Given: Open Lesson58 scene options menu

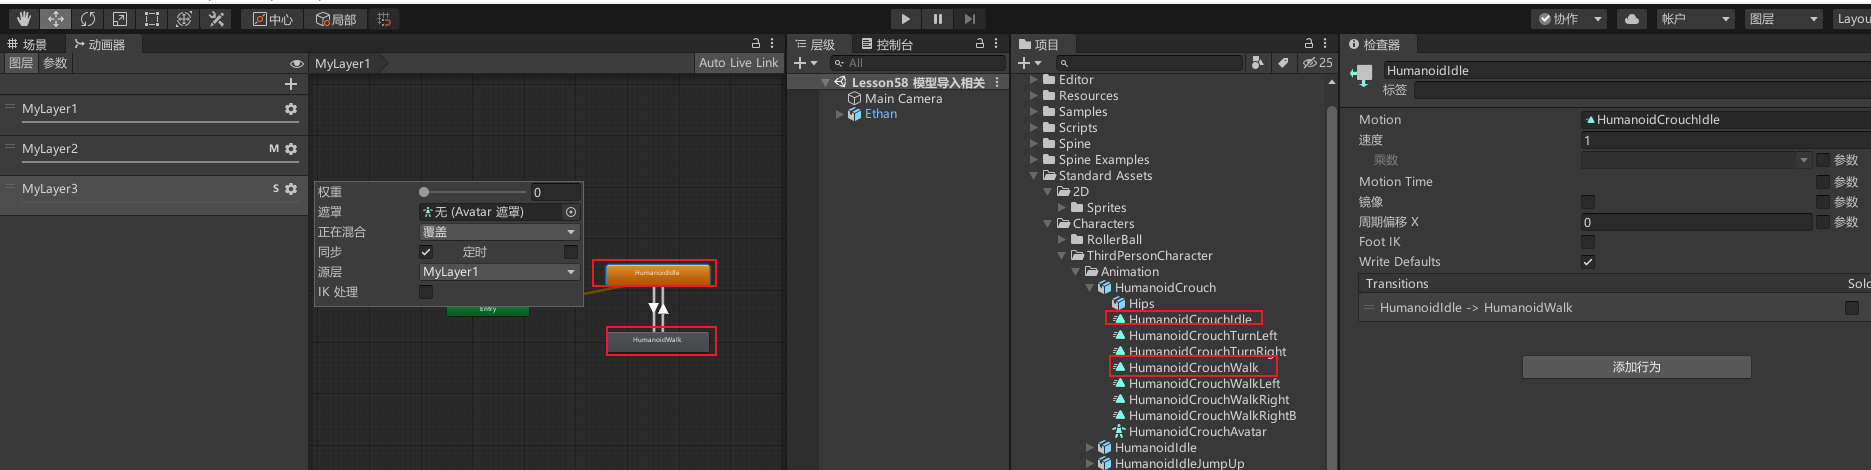Looking at the screenshot, I should [997, 82].
